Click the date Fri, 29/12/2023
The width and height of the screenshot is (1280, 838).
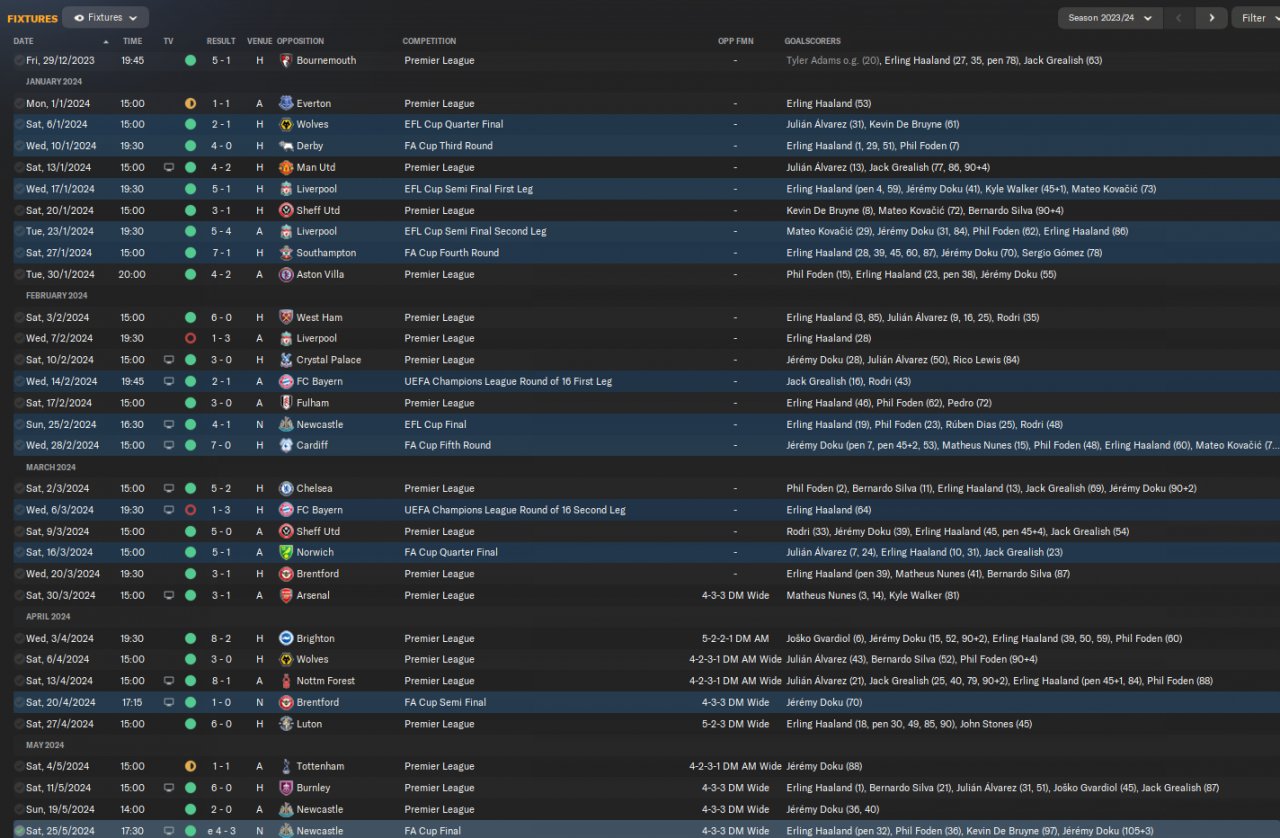60,61
